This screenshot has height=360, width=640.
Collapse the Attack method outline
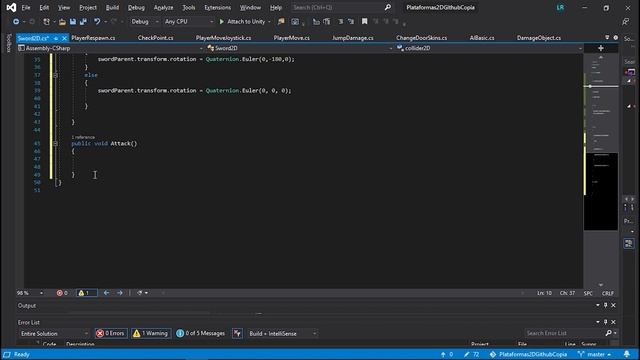[55, 144]
